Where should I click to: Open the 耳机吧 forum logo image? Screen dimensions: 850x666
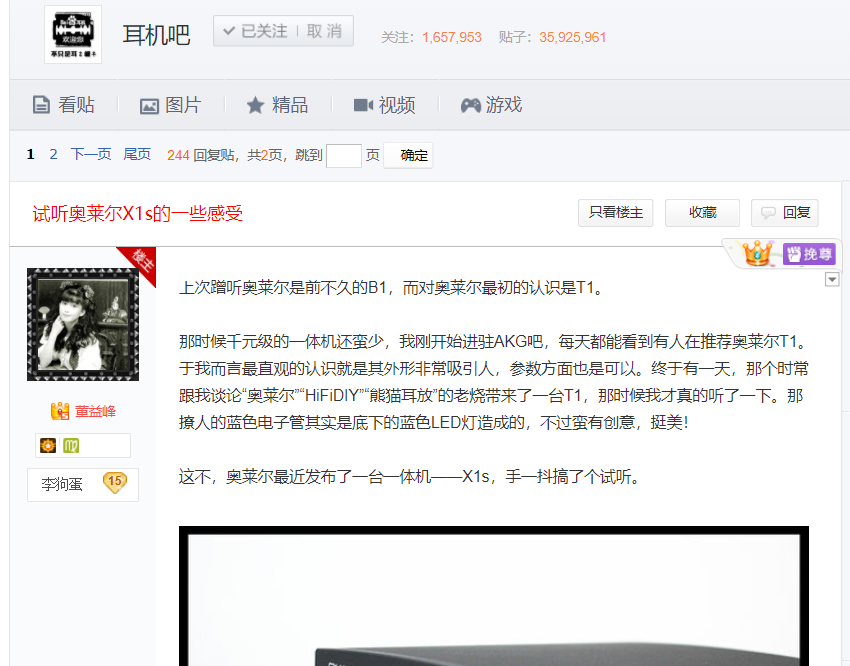73,34
